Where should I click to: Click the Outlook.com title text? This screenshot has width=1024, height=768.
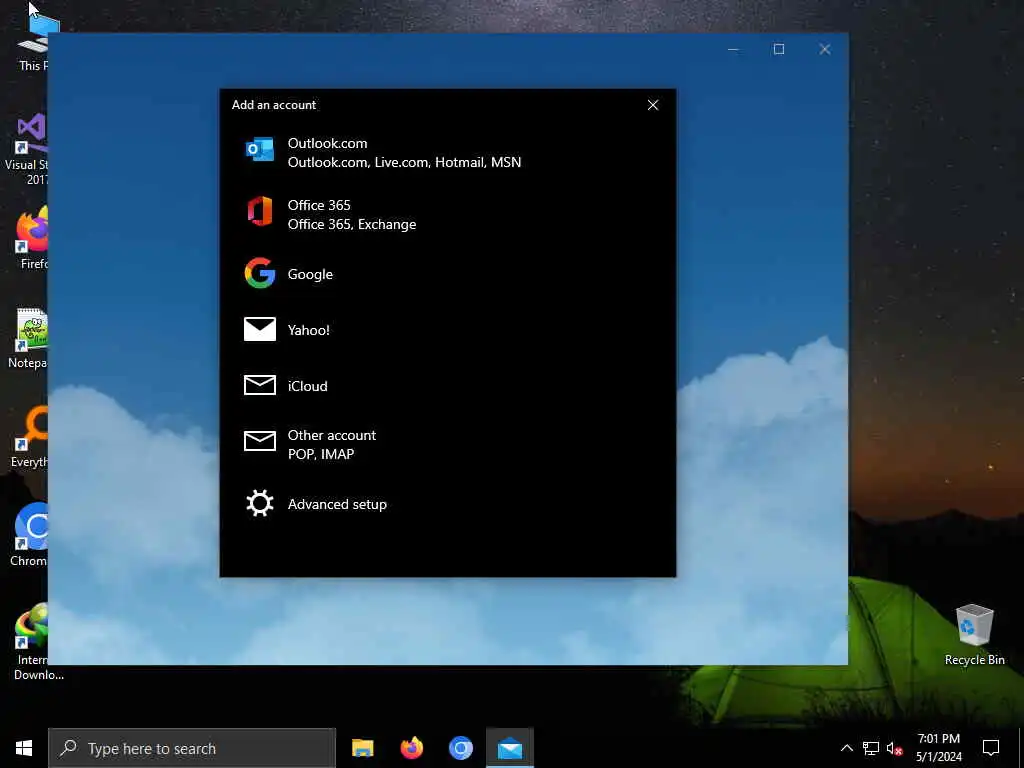327,143
